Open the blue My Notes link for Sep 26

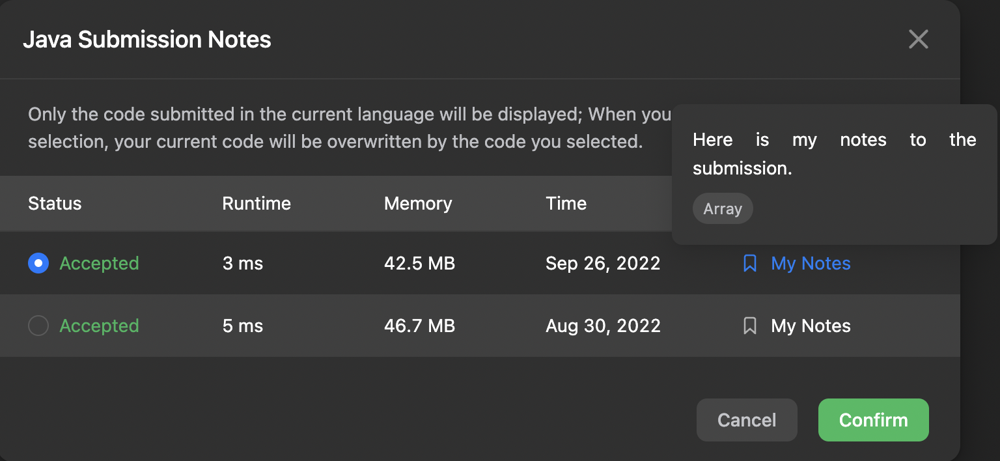(x=810, y=264)
